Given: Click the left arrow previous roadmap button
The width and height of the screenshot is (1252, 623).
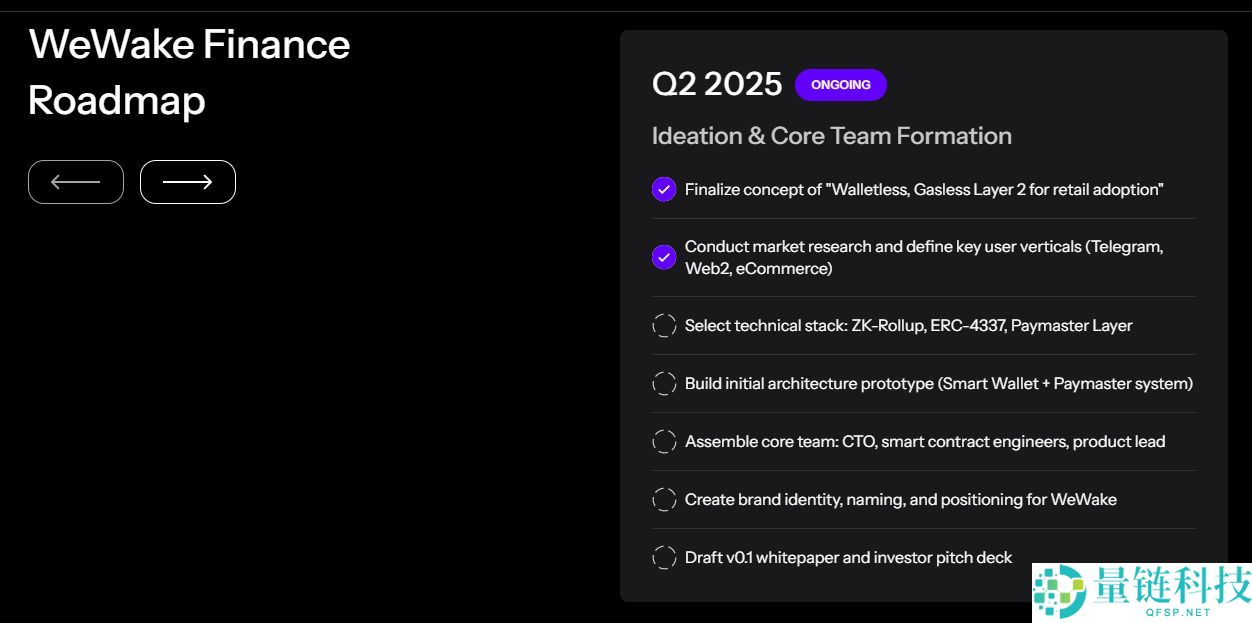Looking at the screenshot, I should click(76, 182).
